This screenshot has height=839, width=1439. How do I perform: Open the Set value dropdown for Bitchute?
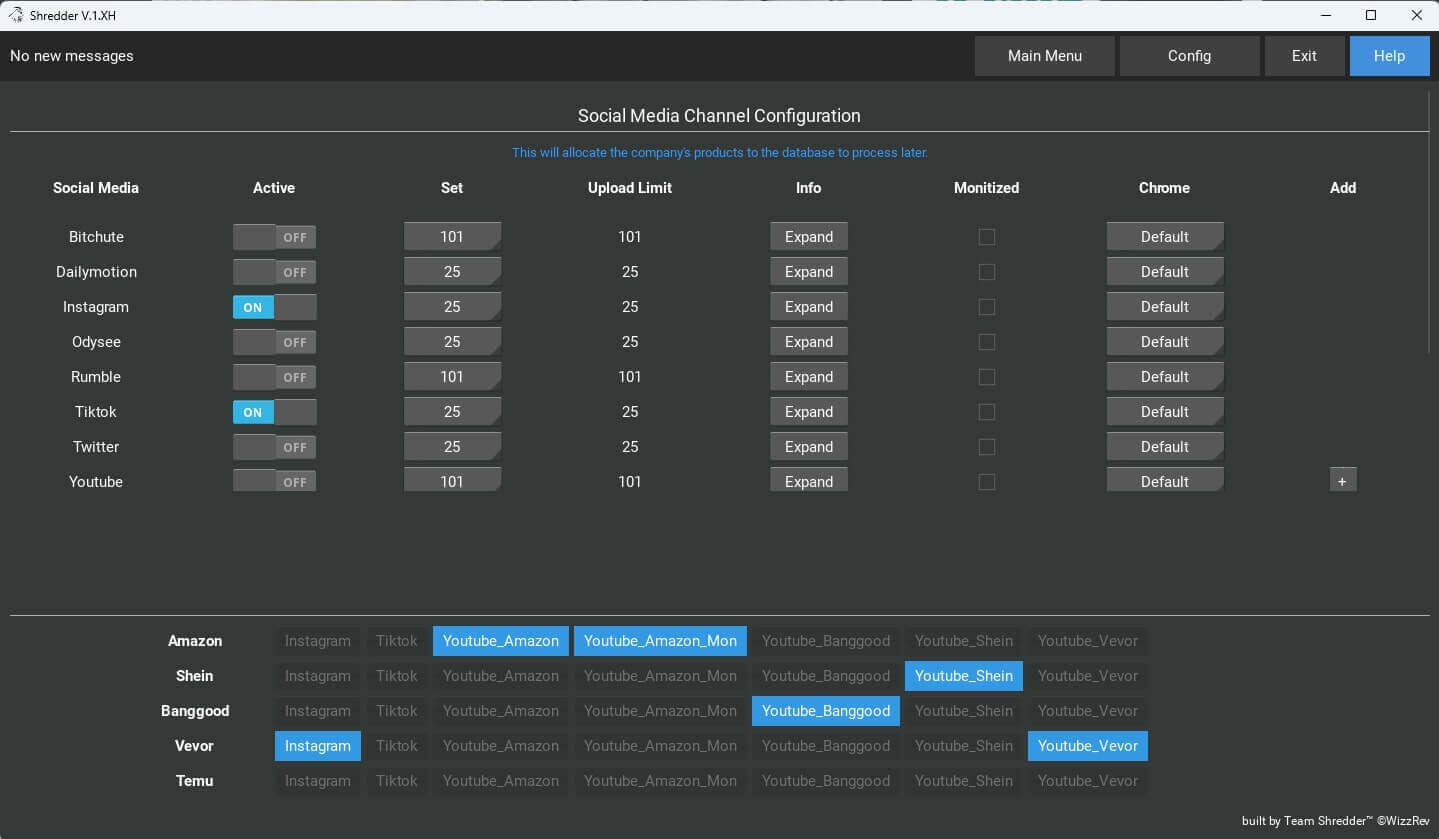452,237
